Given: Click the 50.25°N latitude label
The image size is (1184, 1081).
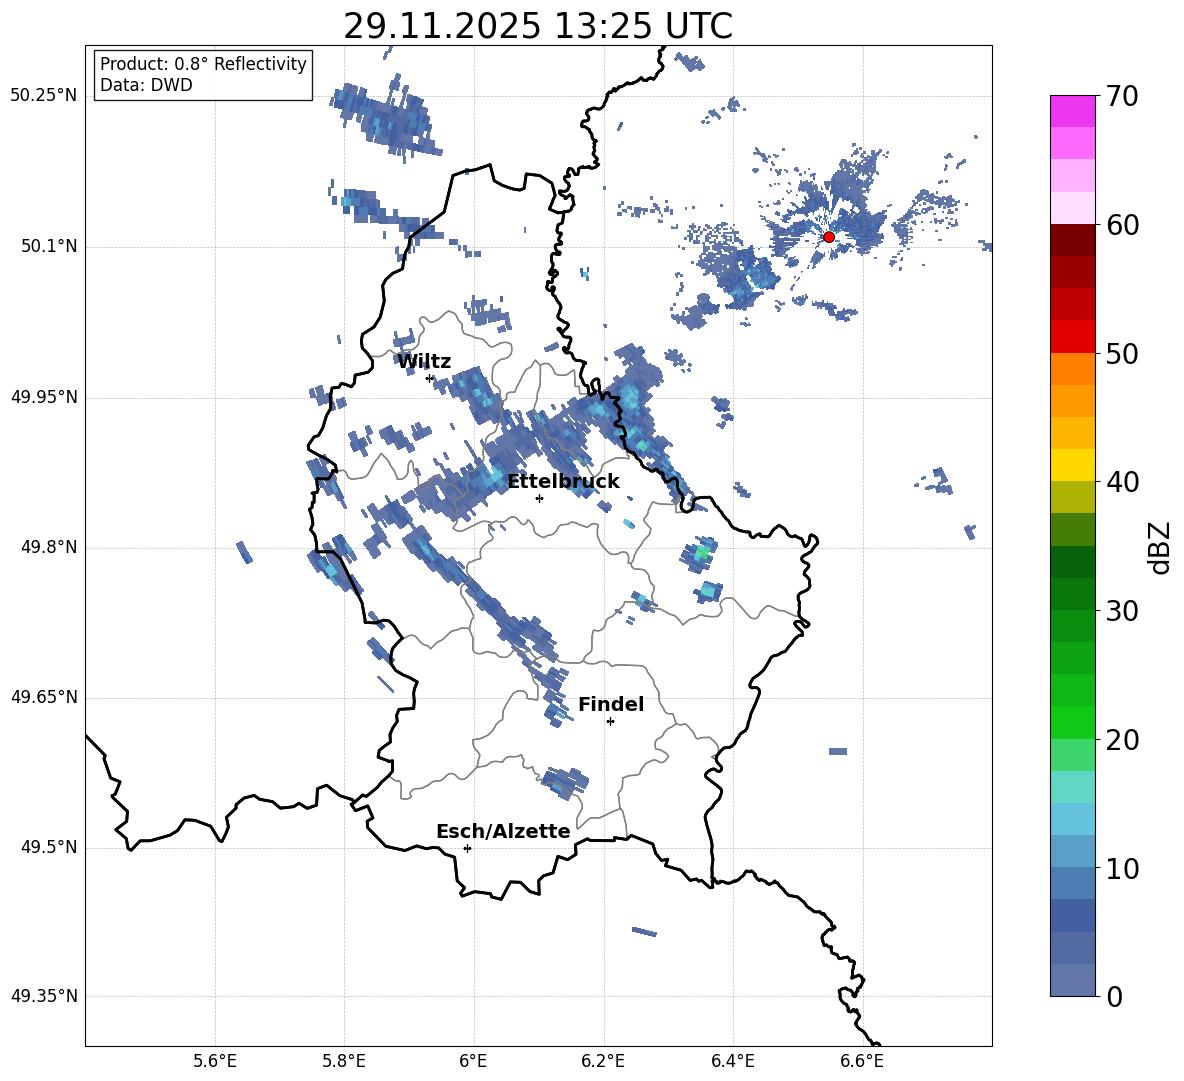Looking at the screenshot, I should [44, 96].
